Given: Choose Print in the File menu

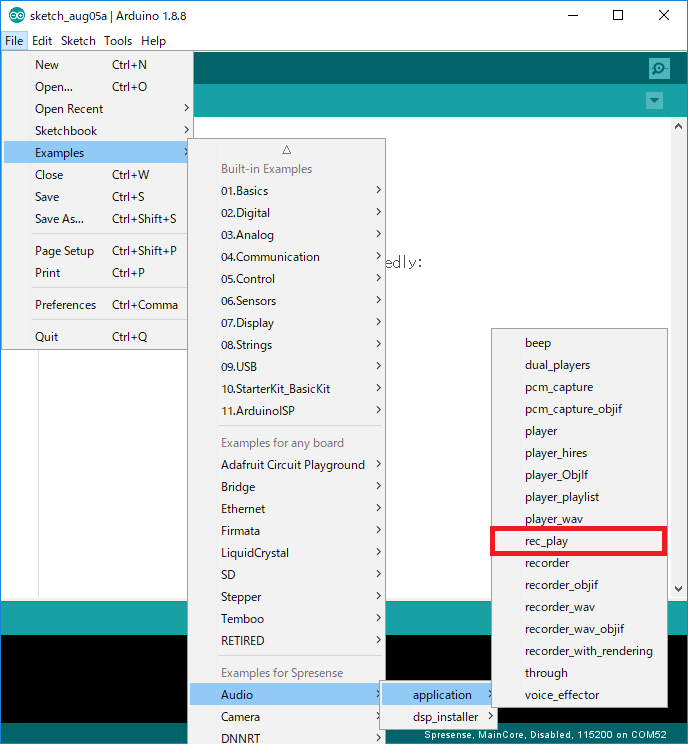Looking at the screenshot, I should pos(96,273).
